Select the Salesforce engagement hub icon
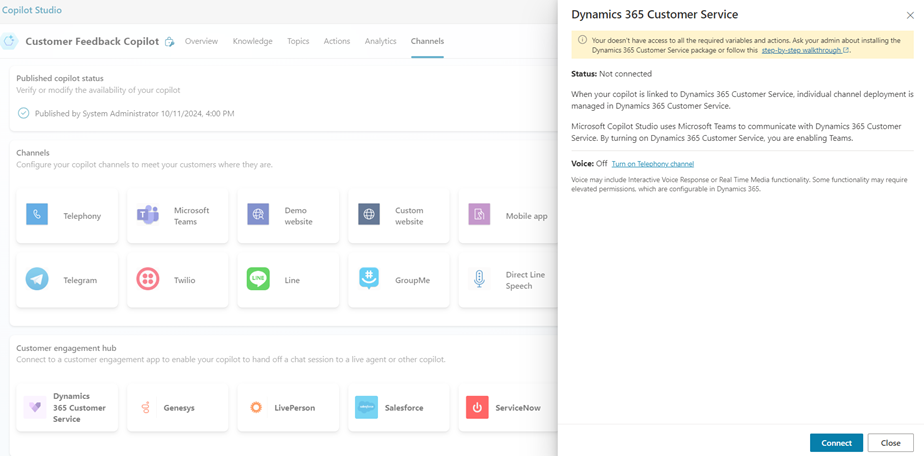Screen dimensions: 924x456 click(x=367, y=407)
